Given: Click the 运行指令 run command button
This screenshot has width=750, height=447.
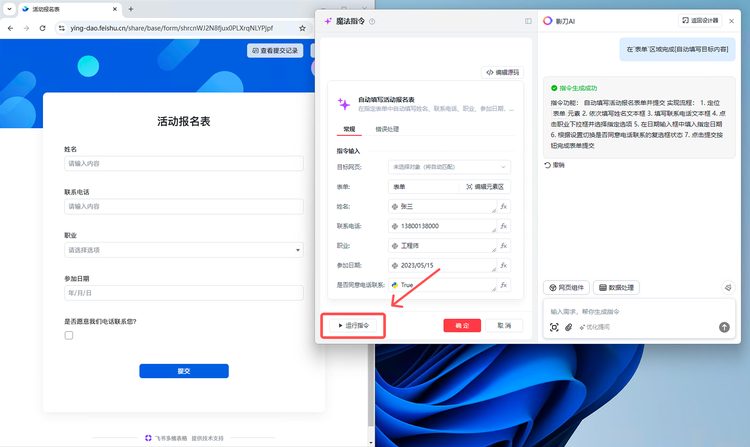Looking at the screenshot, I should [353, 326].
